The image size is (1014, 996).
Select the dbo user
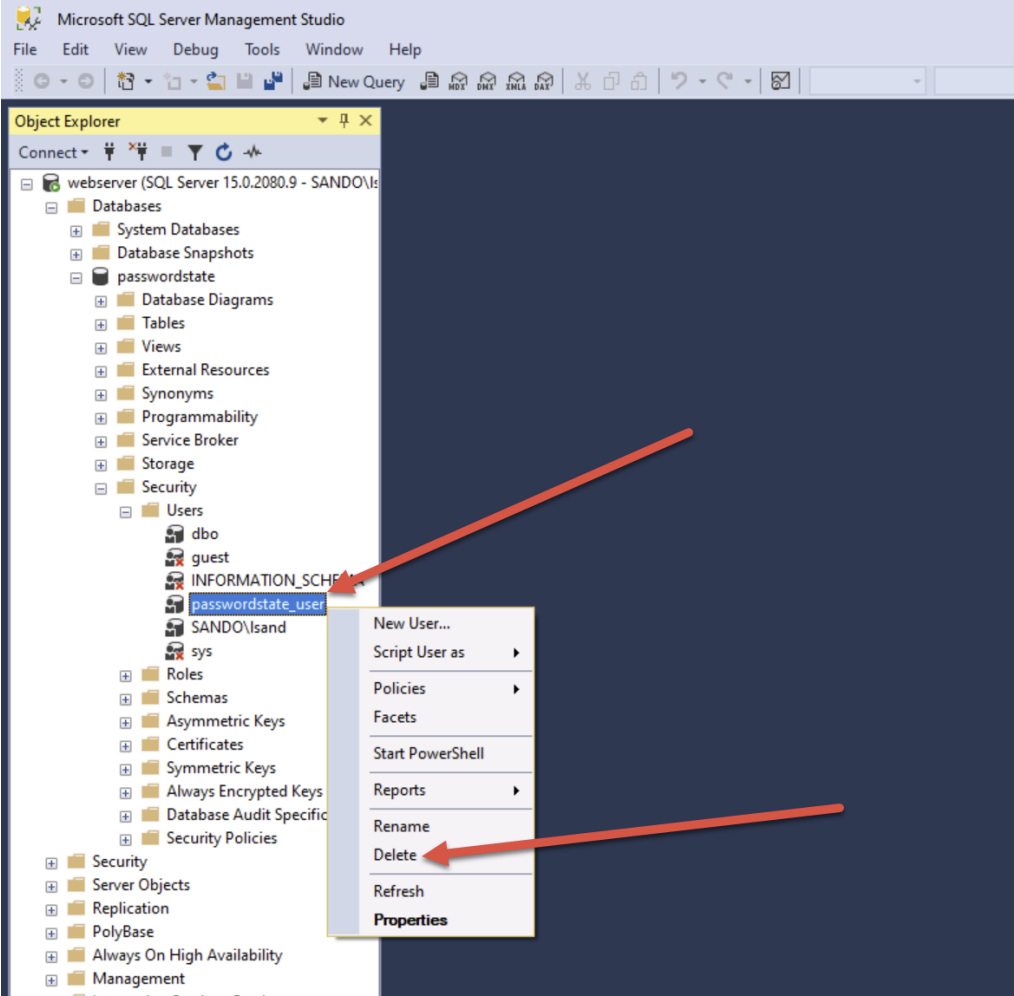coord(204,534)
